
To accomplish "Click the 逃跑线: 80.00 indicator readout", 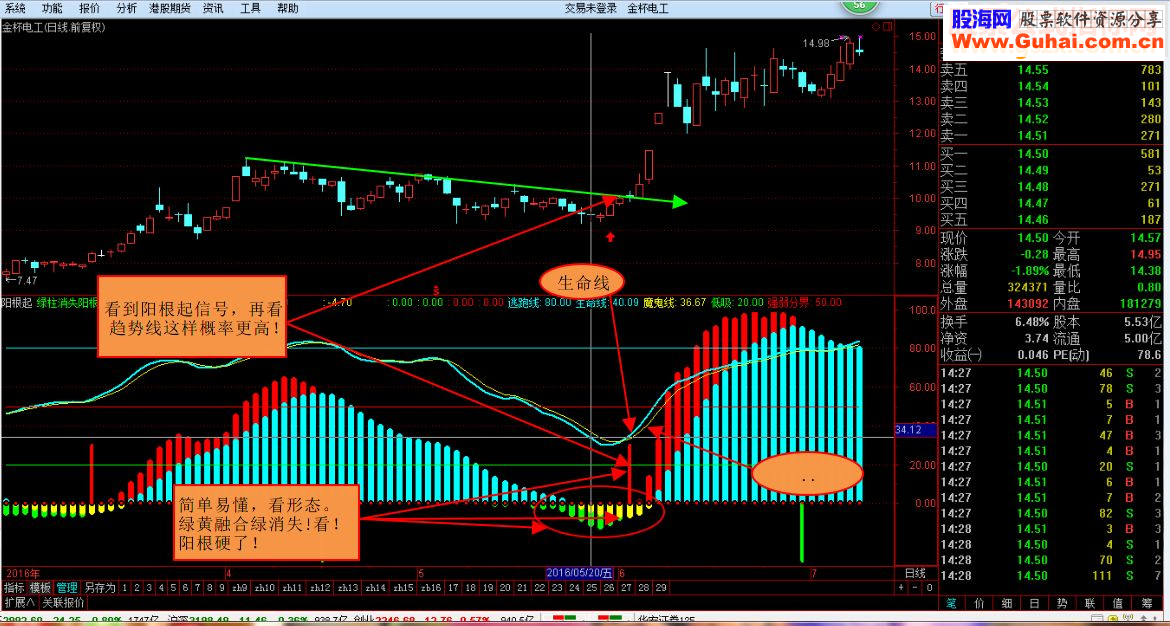I will (x=539, y=303).
